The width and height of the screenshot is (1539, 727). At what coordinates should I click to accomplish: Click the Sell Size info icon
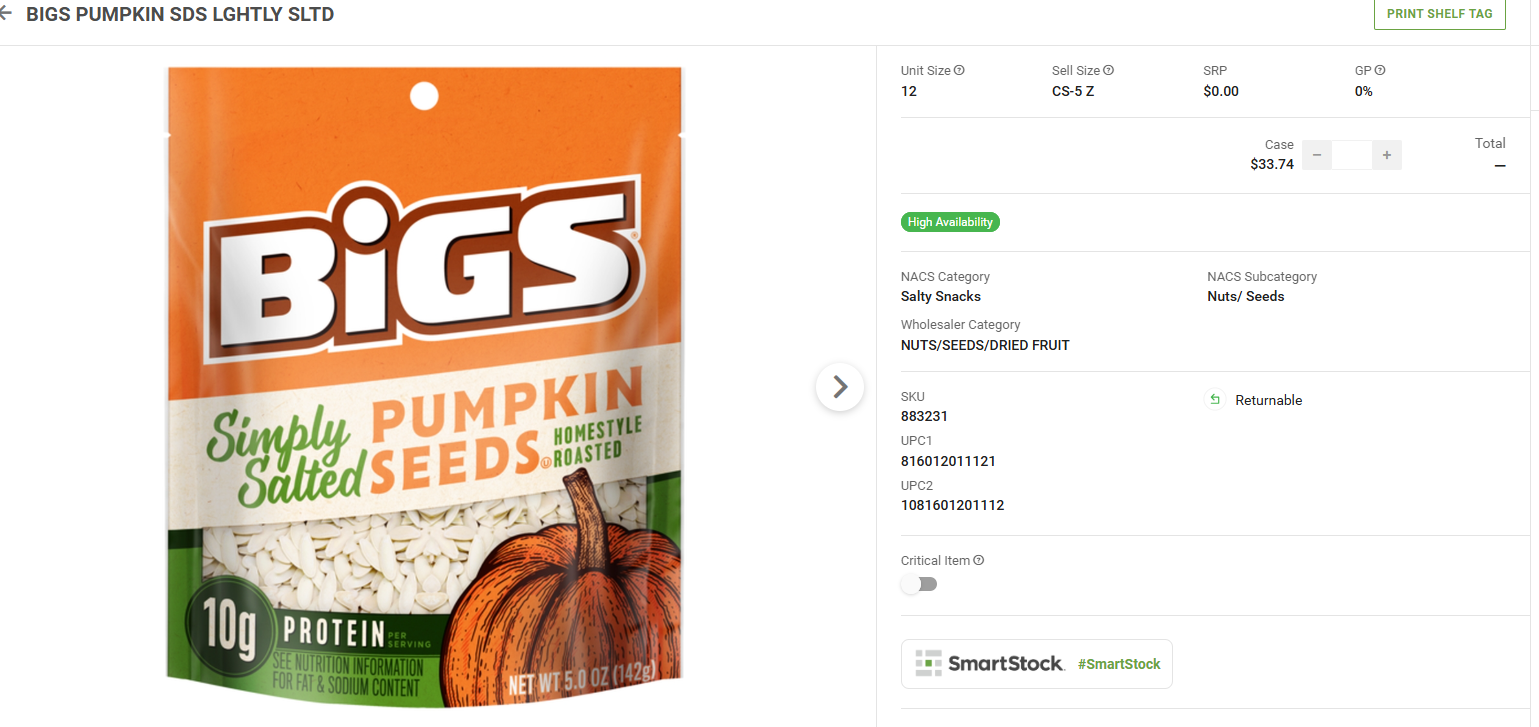click(x=1108, y=71)
